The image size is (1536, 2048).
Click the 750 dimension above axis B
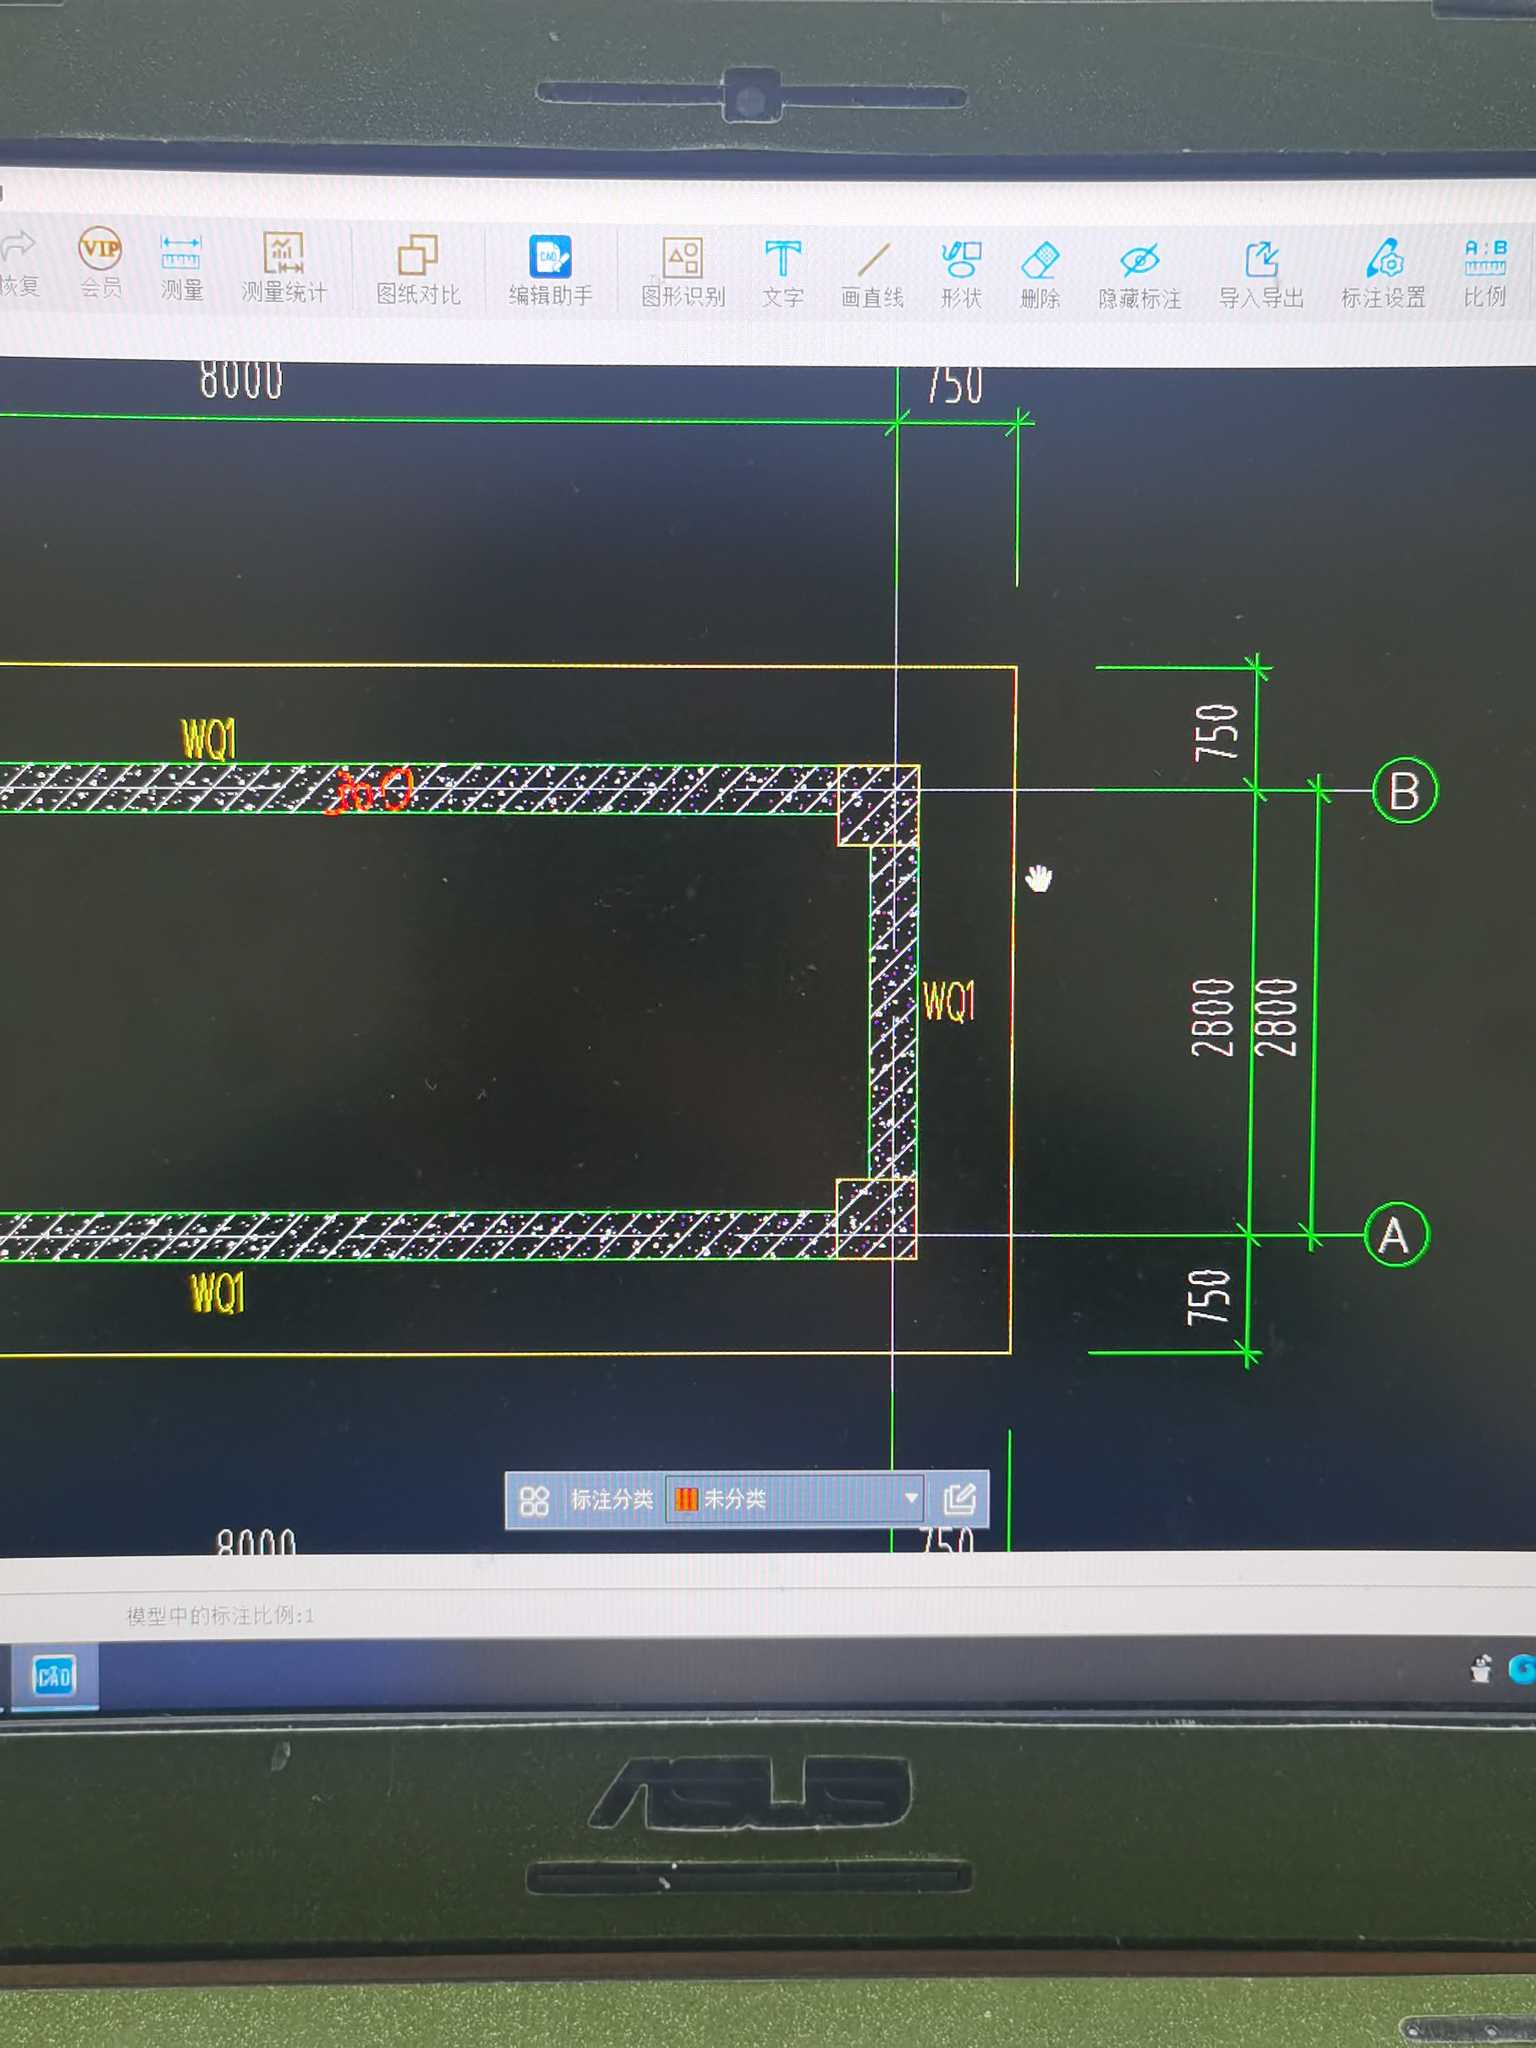point(1217,732)
